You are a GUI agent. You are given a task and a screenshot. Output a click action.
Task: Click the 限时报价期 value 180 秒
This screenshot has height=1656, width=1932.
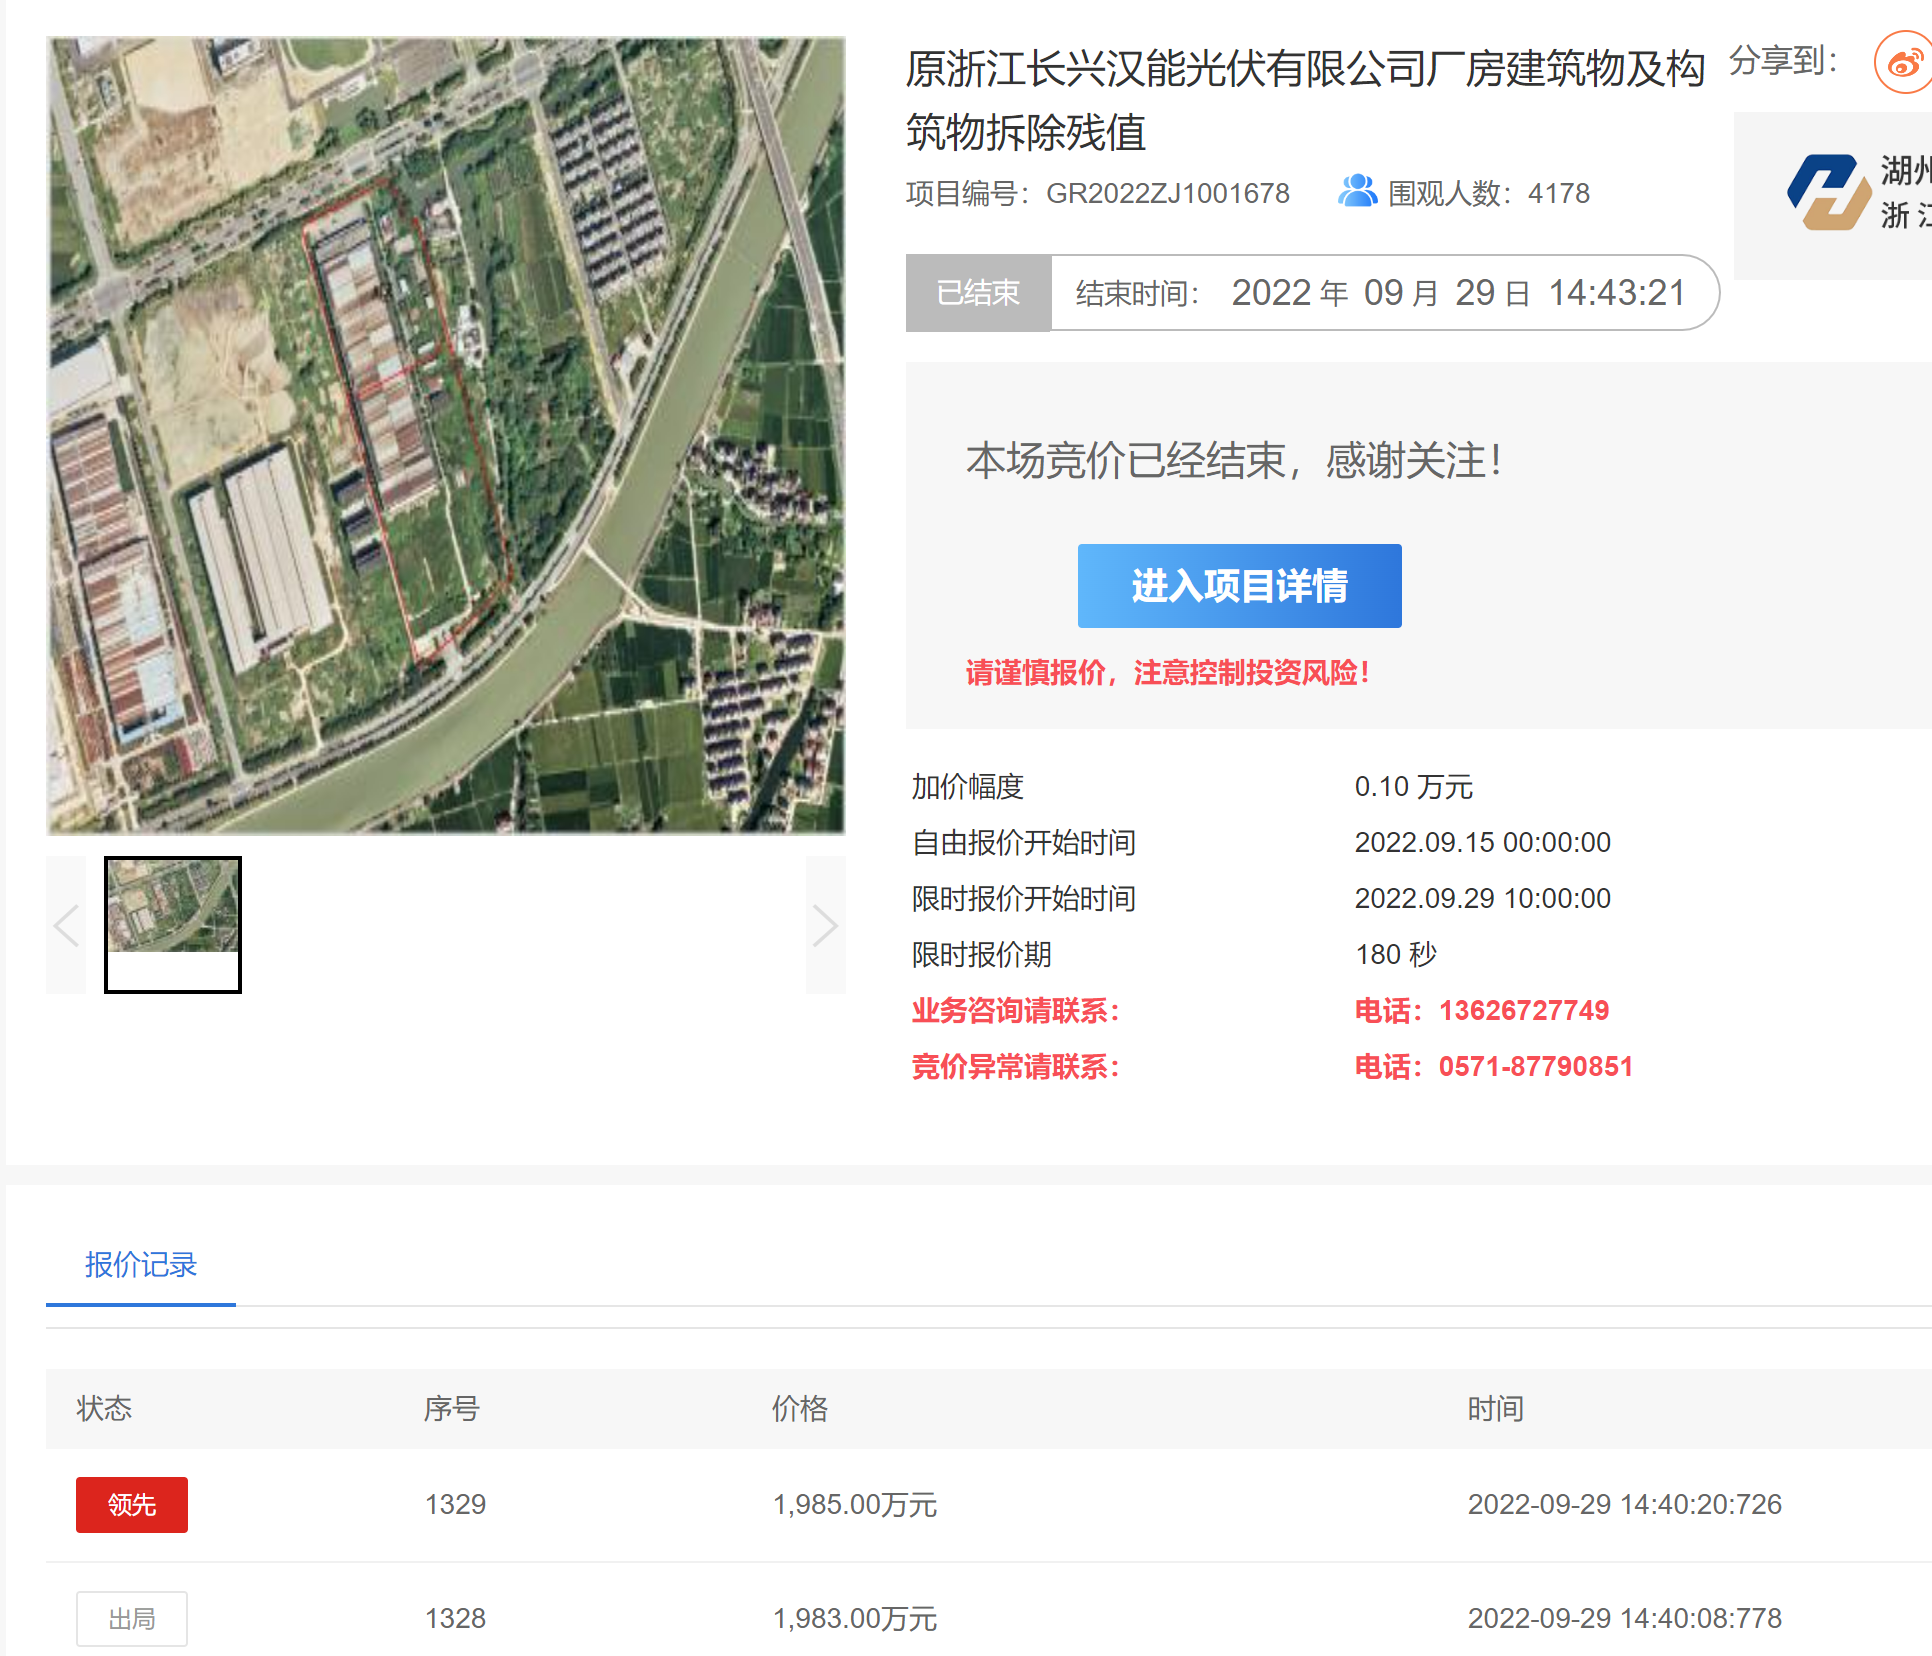tap(1395, 955)
